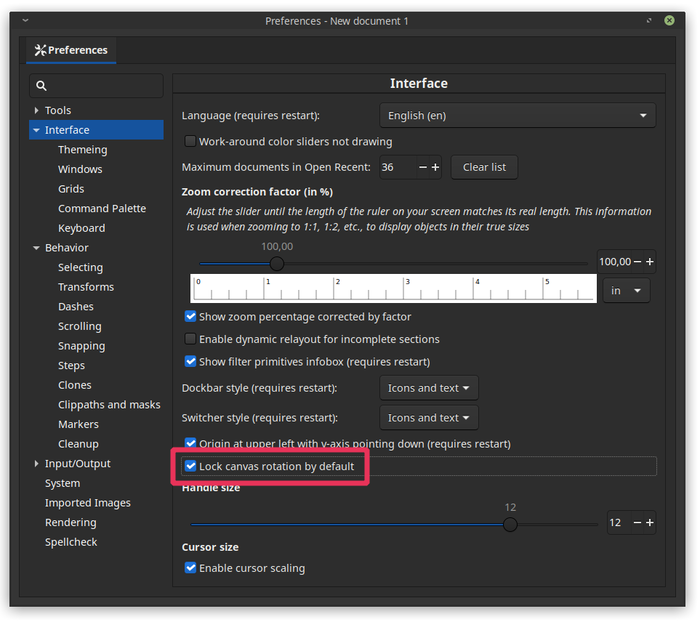The image size is (700, 622).
Task: Expand the Input/Output tree section
Action: tap(37, 464)
